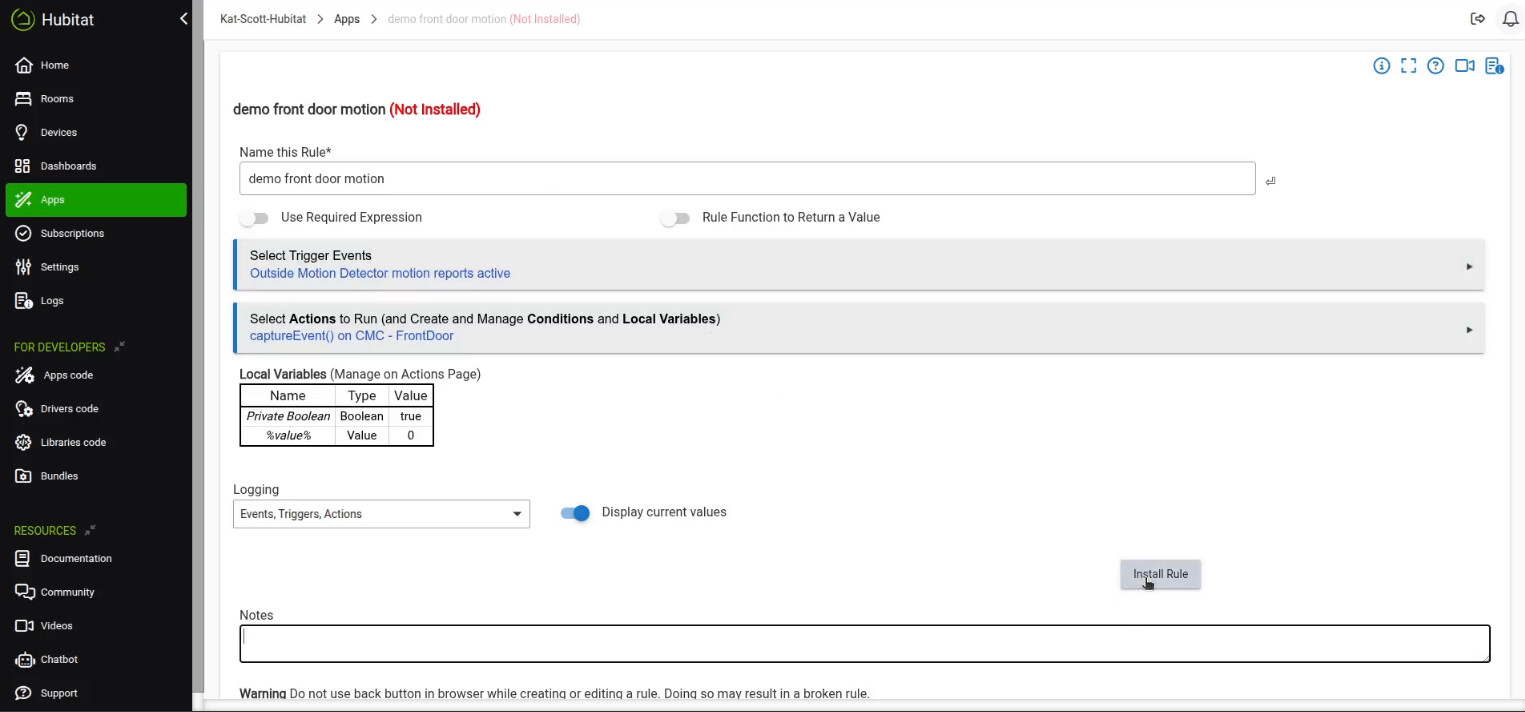Toggle Rule Function to Return a Value
1525x712 pixels.
[x=675, y=218]
